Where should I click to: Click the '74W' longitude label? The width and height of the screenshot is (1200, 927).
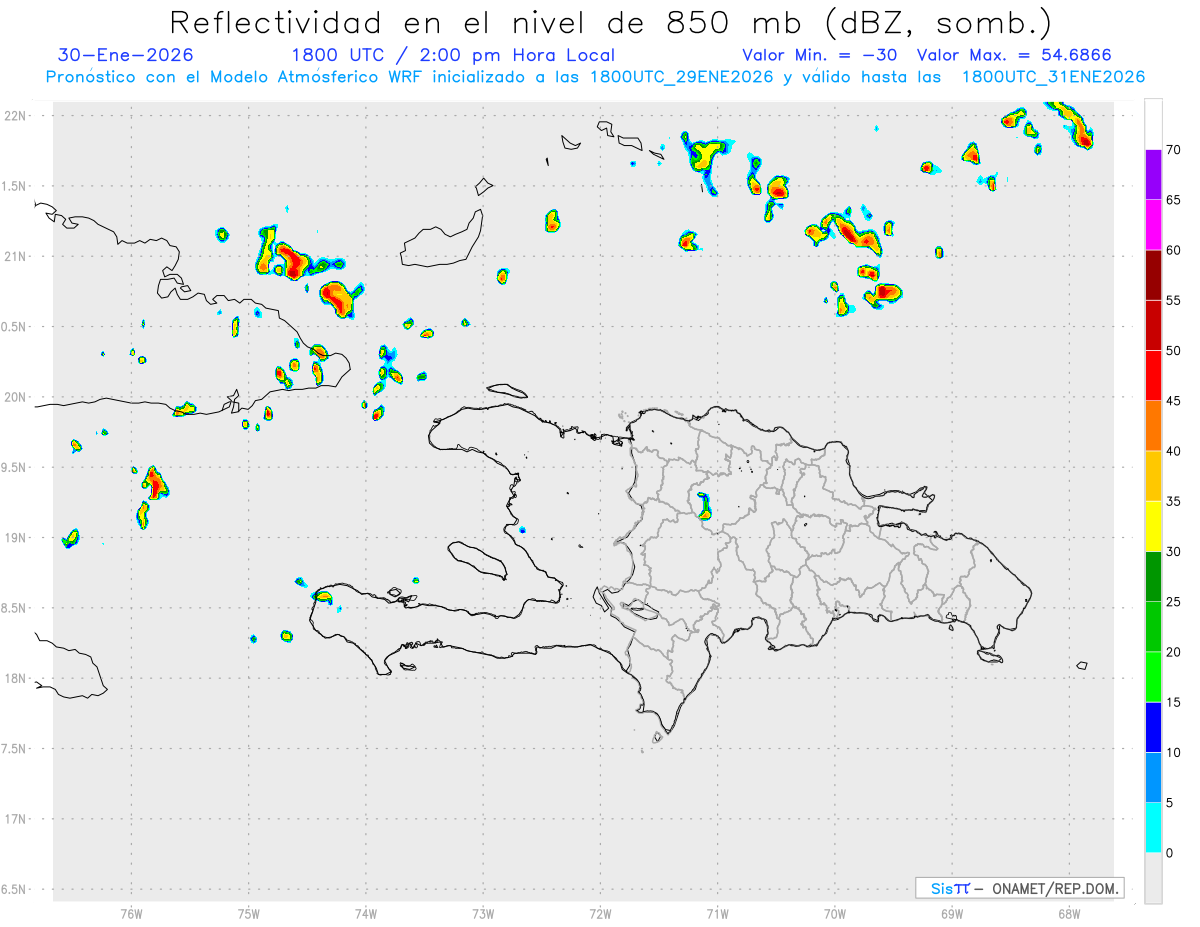366,914
